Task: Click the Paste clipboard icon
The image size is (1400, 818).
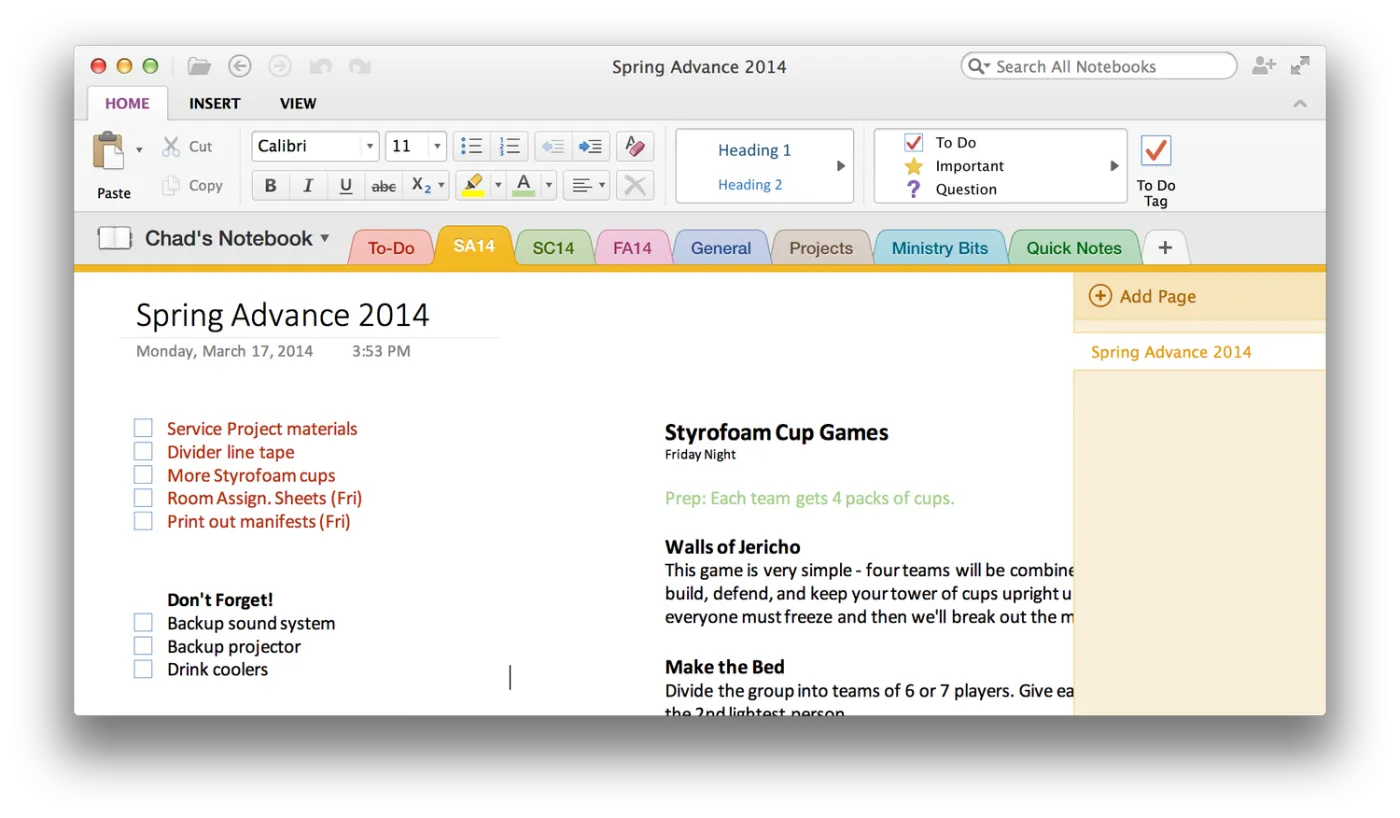Action: click(108, 152)
